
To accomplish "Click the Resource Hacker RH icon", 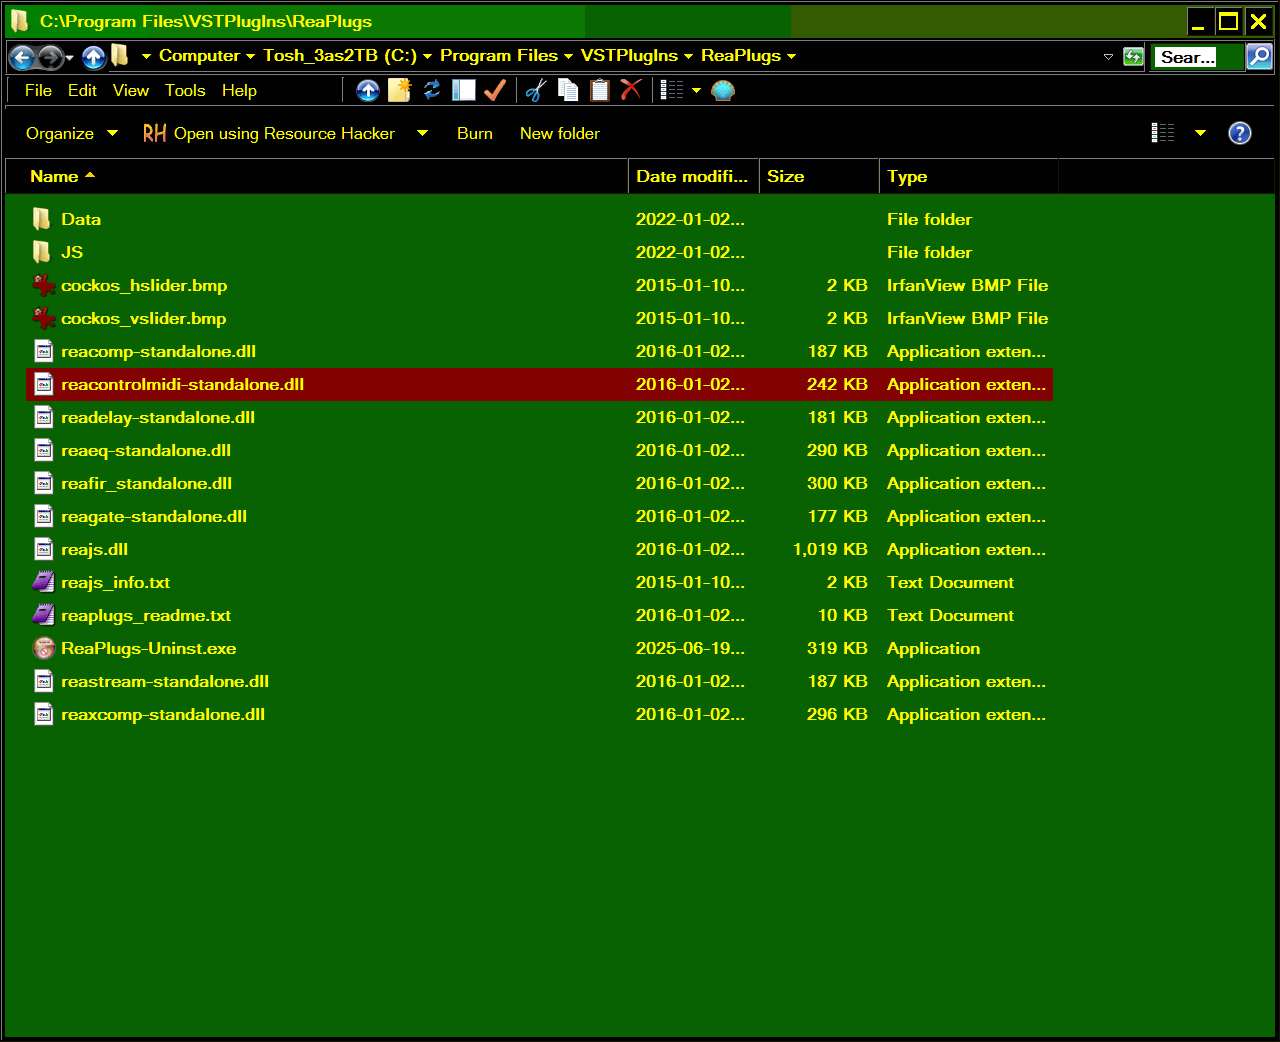I will click(x=154, y=133).
